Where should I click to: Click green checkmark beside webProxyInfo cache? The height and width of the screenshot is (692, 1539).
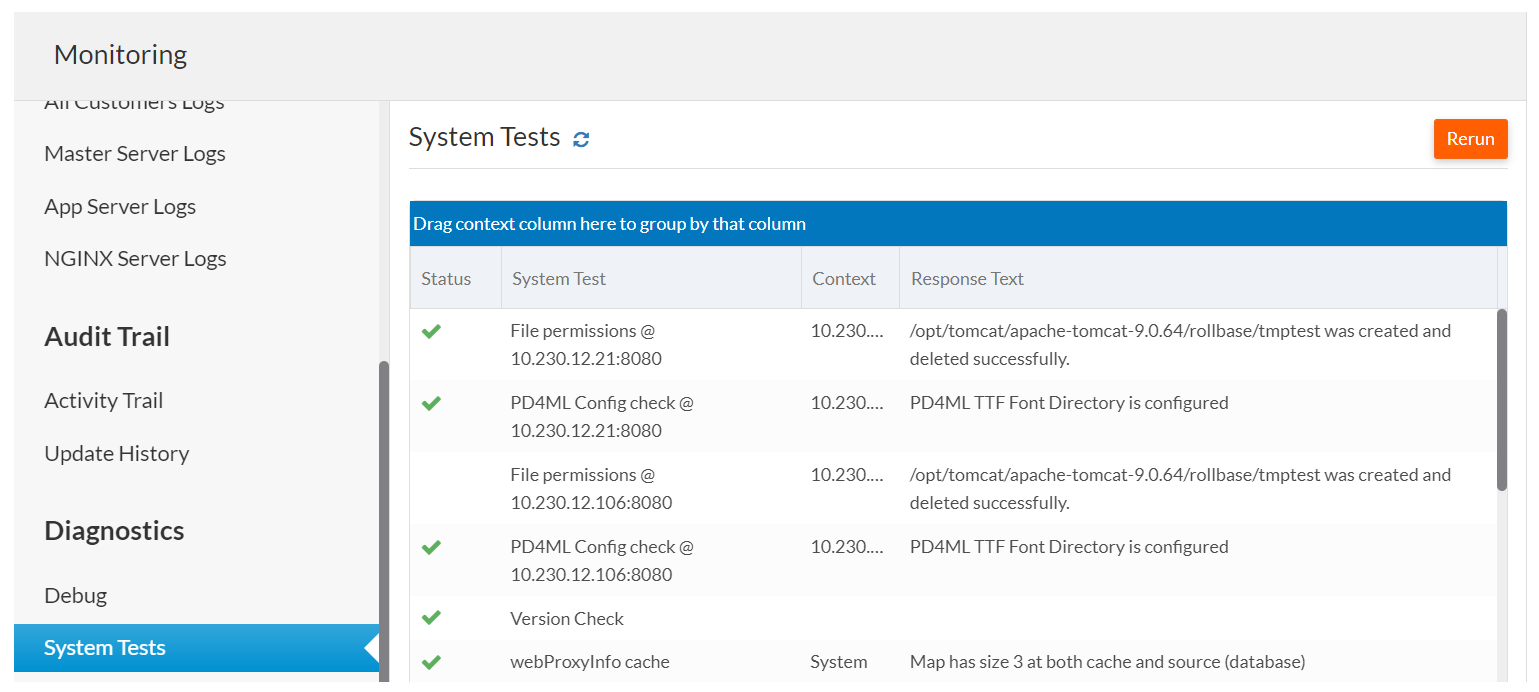pos(431,661)
